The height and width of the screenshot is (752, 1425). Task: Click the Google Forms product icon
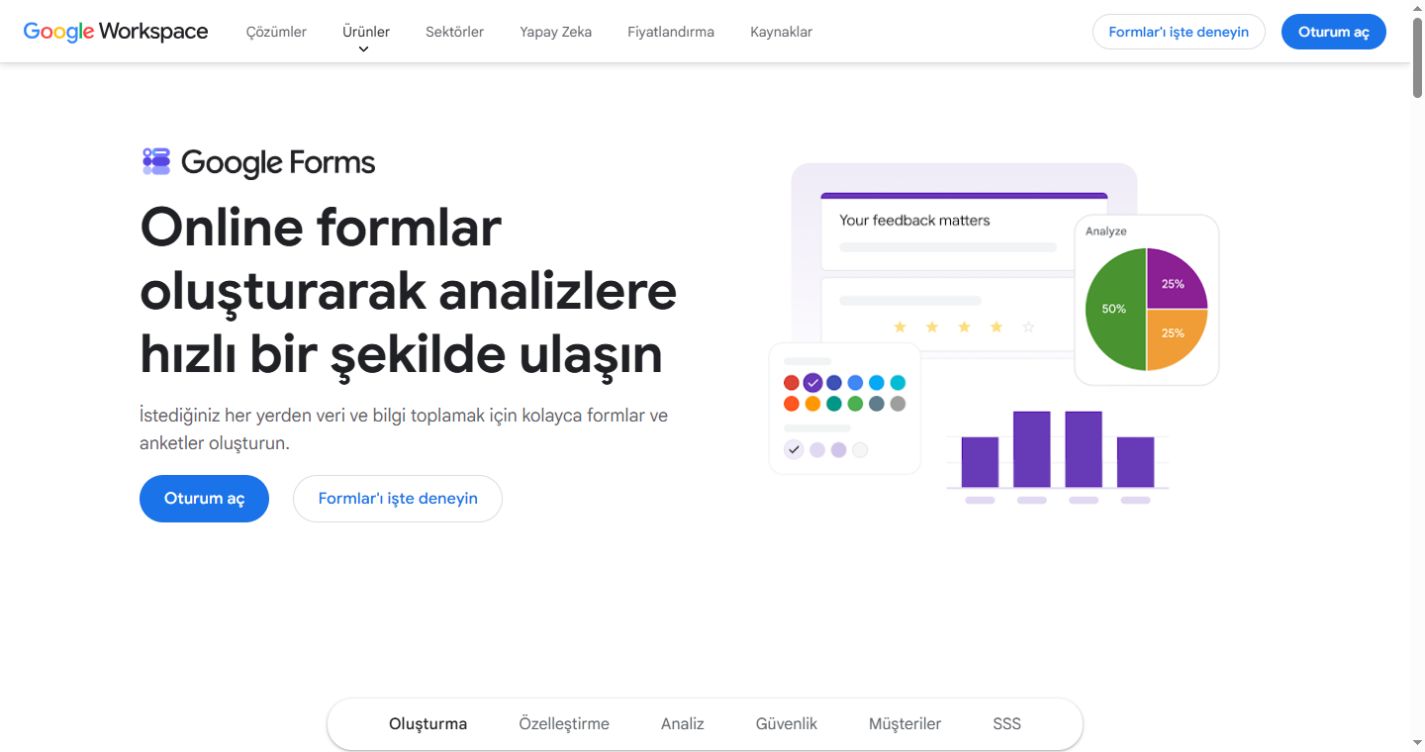(156, 161)
